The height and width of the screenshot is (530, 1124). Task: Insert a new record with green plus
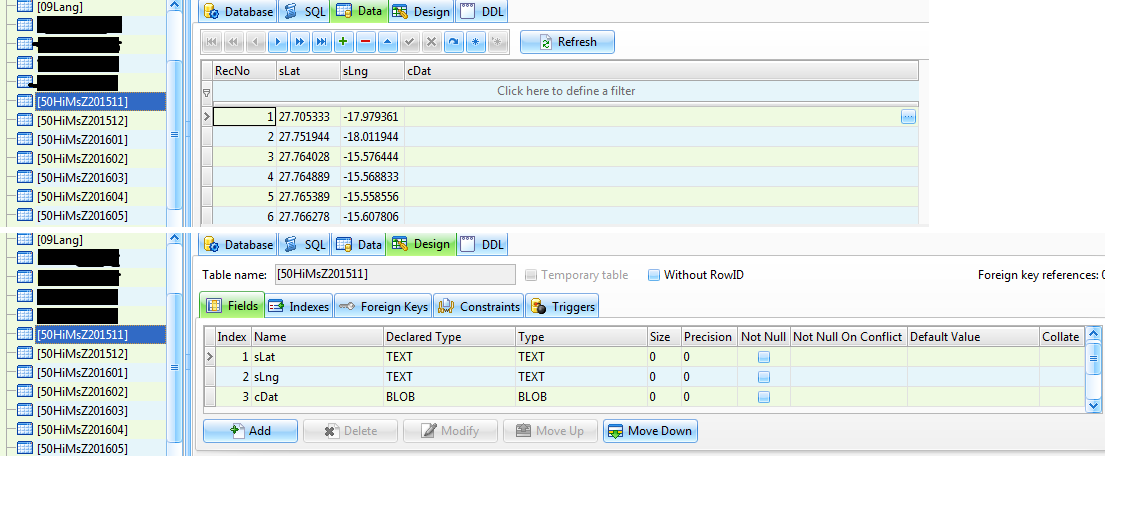(x=344, y=42)
